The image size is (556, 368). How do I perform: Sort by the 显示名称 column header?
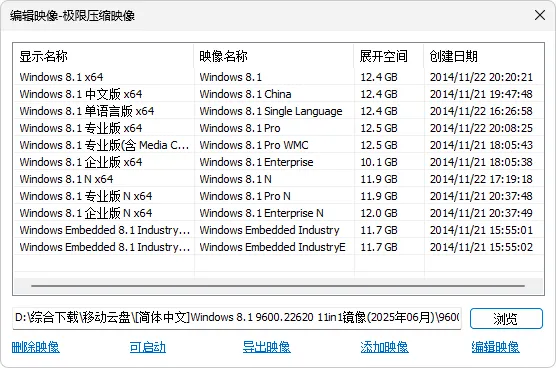pyautogui.click(x=104, y=56)
